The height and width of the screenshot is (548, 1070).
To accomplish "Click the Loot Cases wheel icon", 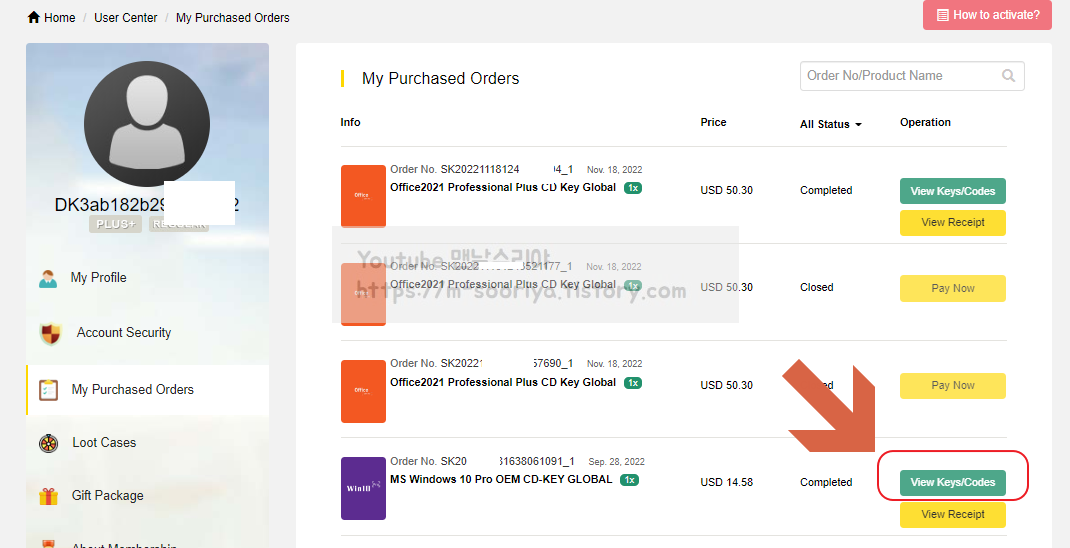I will click(x=48, y=443).
